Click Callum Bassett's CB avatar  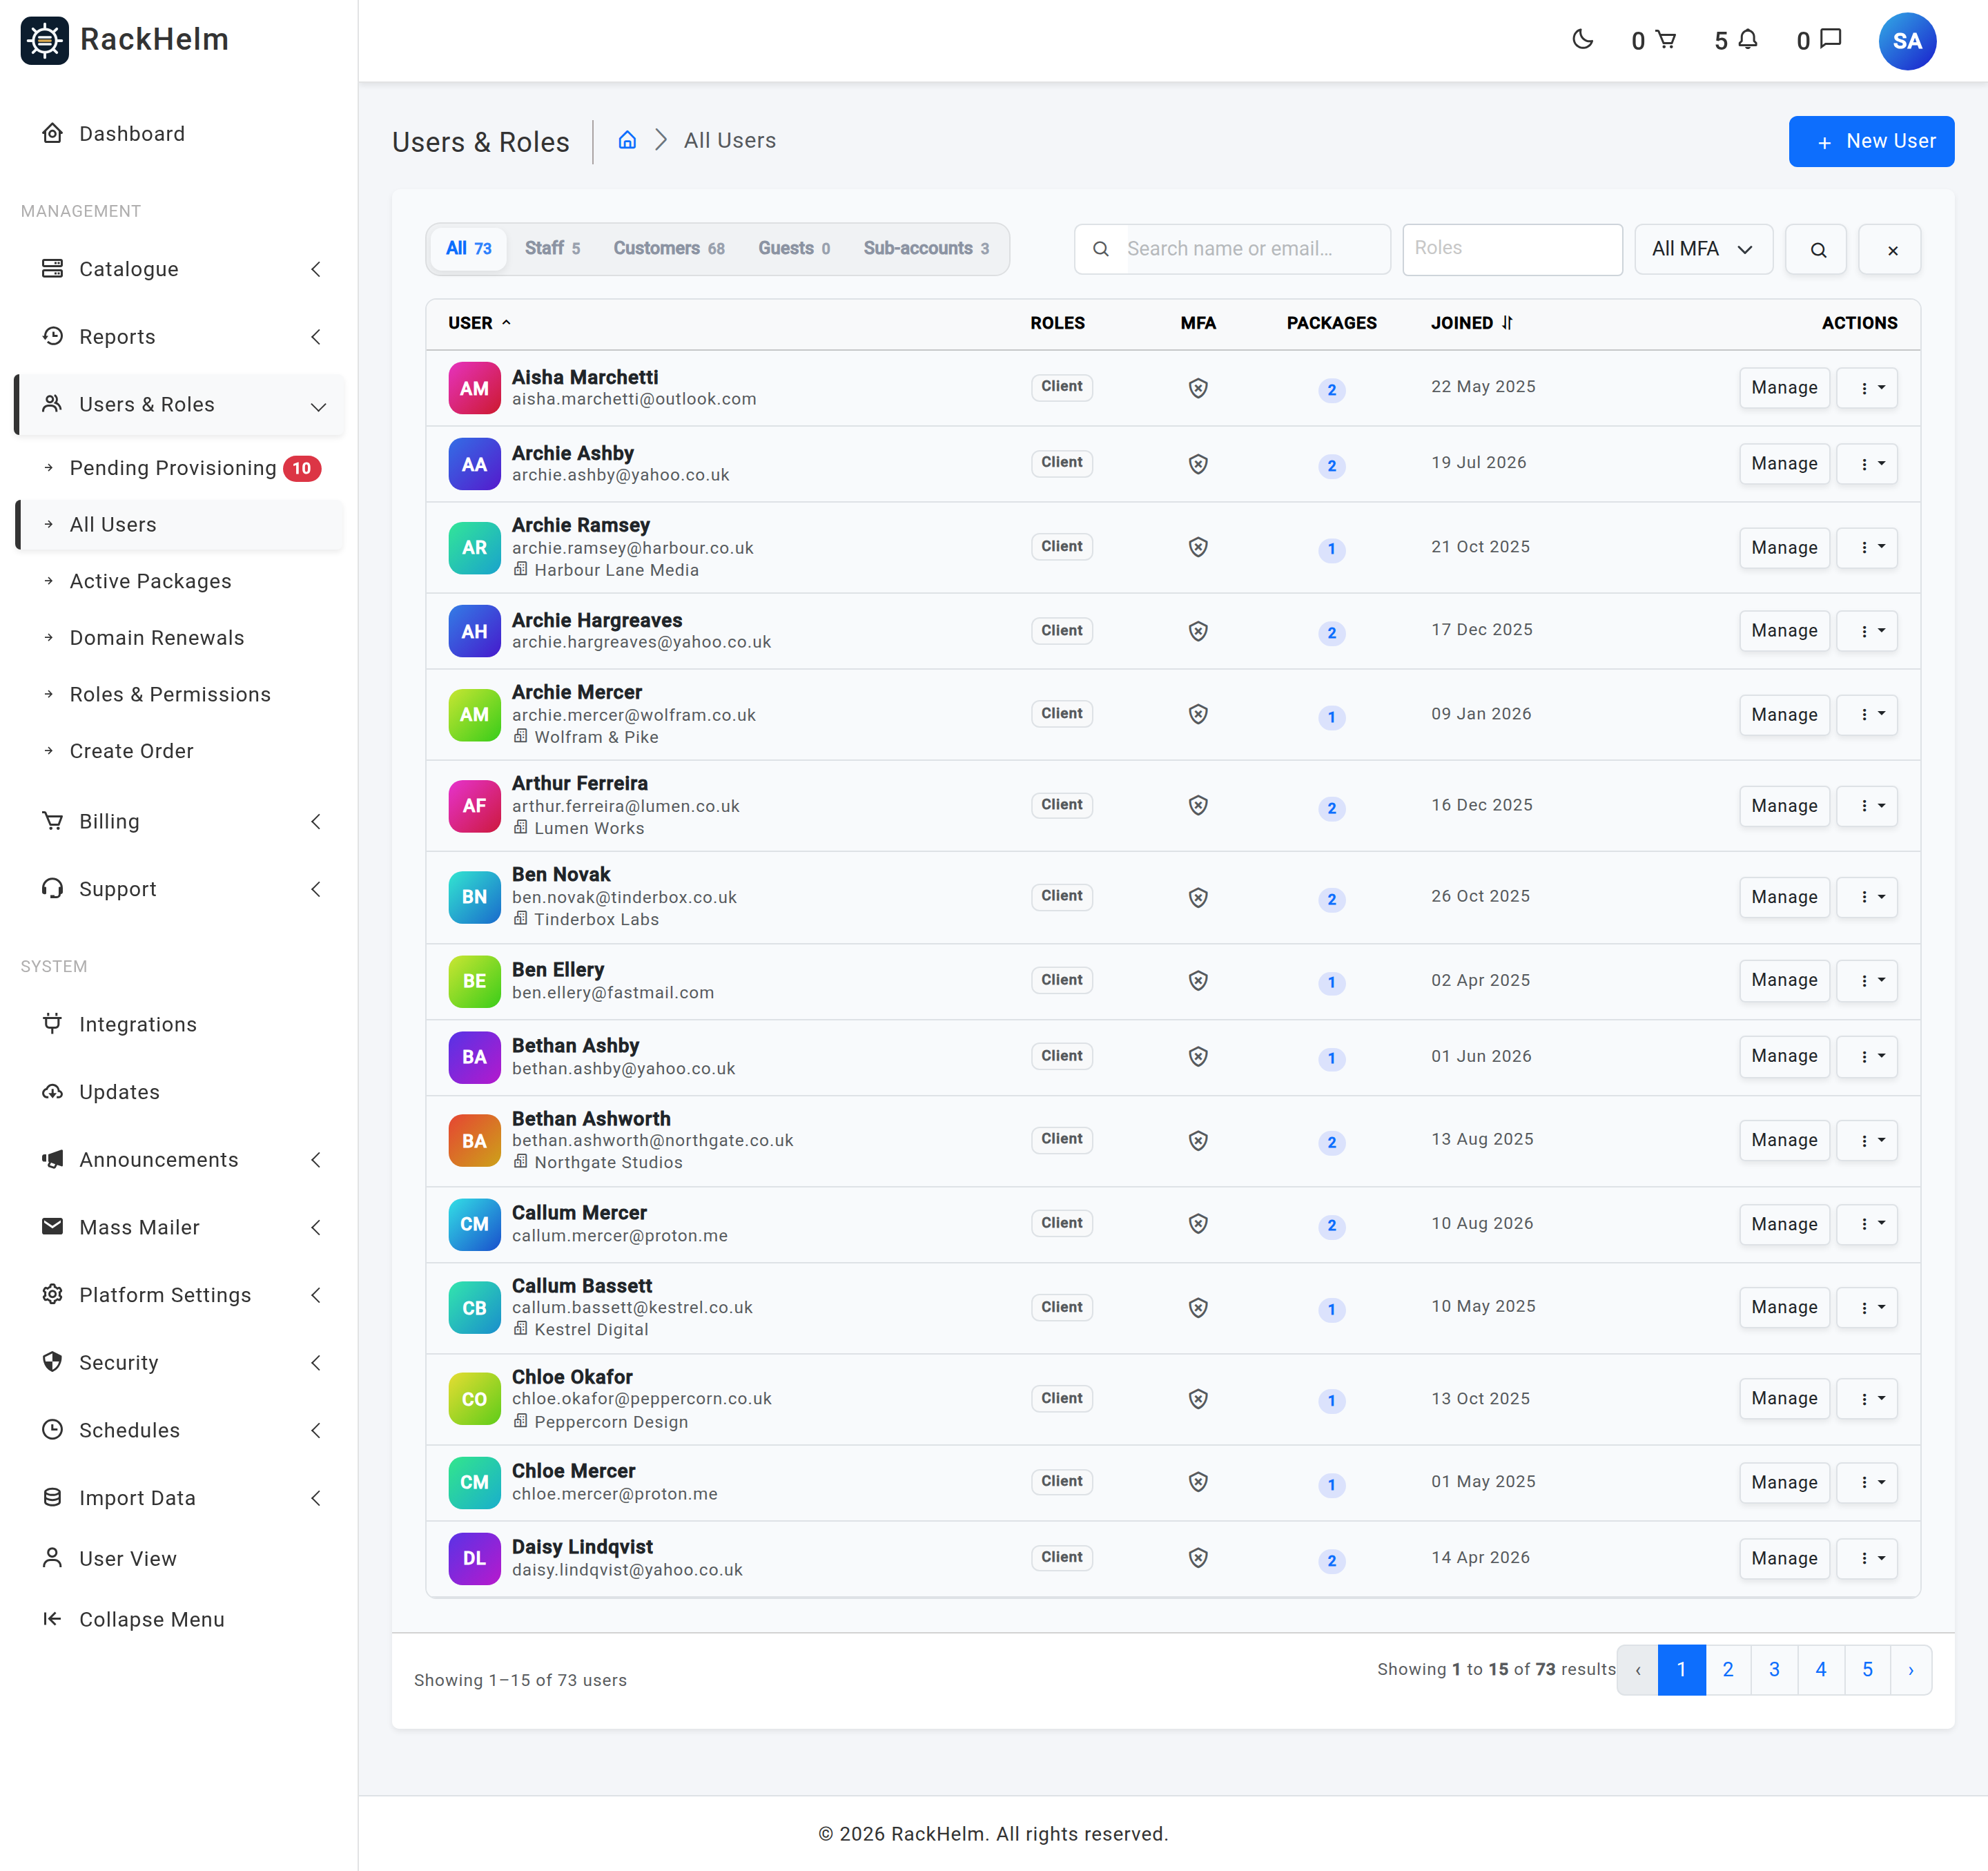coord(474,1308)
